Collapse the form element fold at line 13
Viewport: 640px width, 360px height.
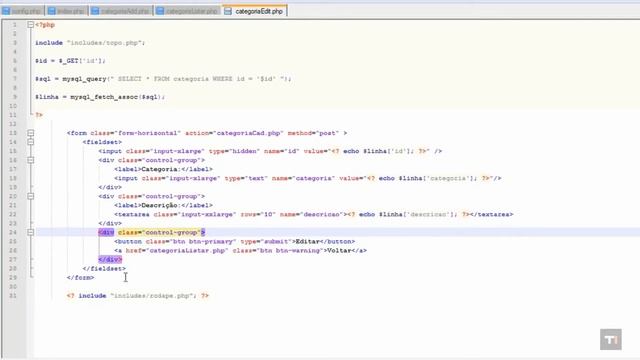(31, 133)
